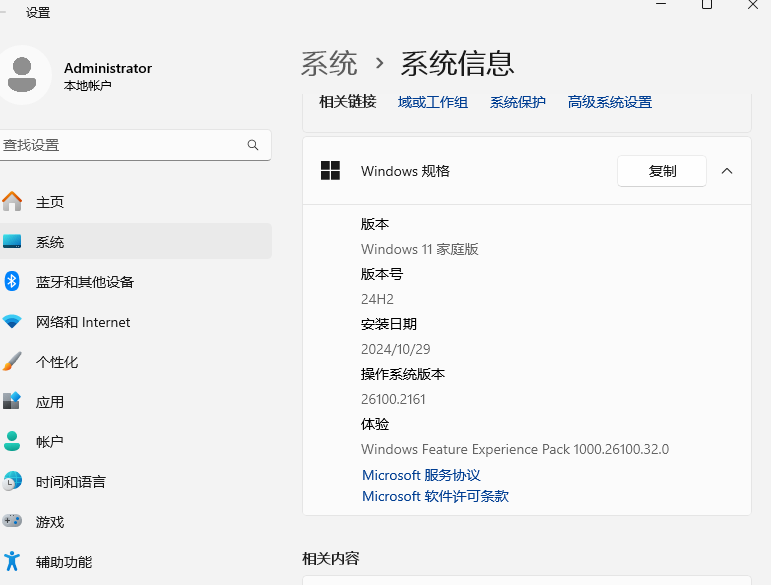The width and height of the screenshot is (771, 585).
Task: Open the 域或工作组 link
Action: click(433, 102)
